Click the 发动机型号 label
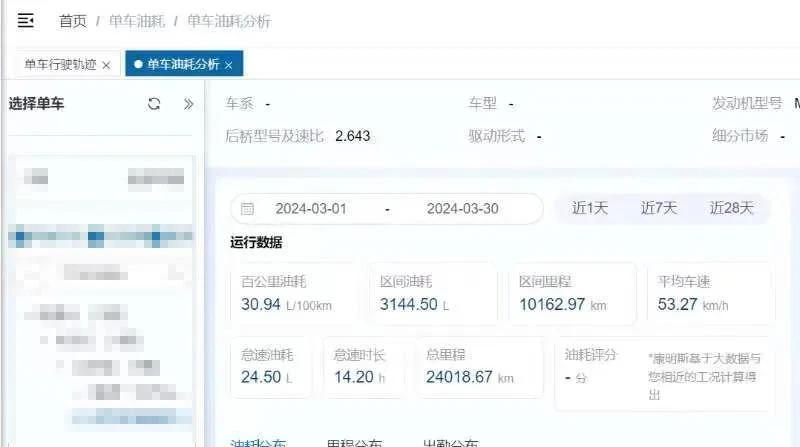Image resolution: width=800 pixels, height=447 pixels. 747,104
